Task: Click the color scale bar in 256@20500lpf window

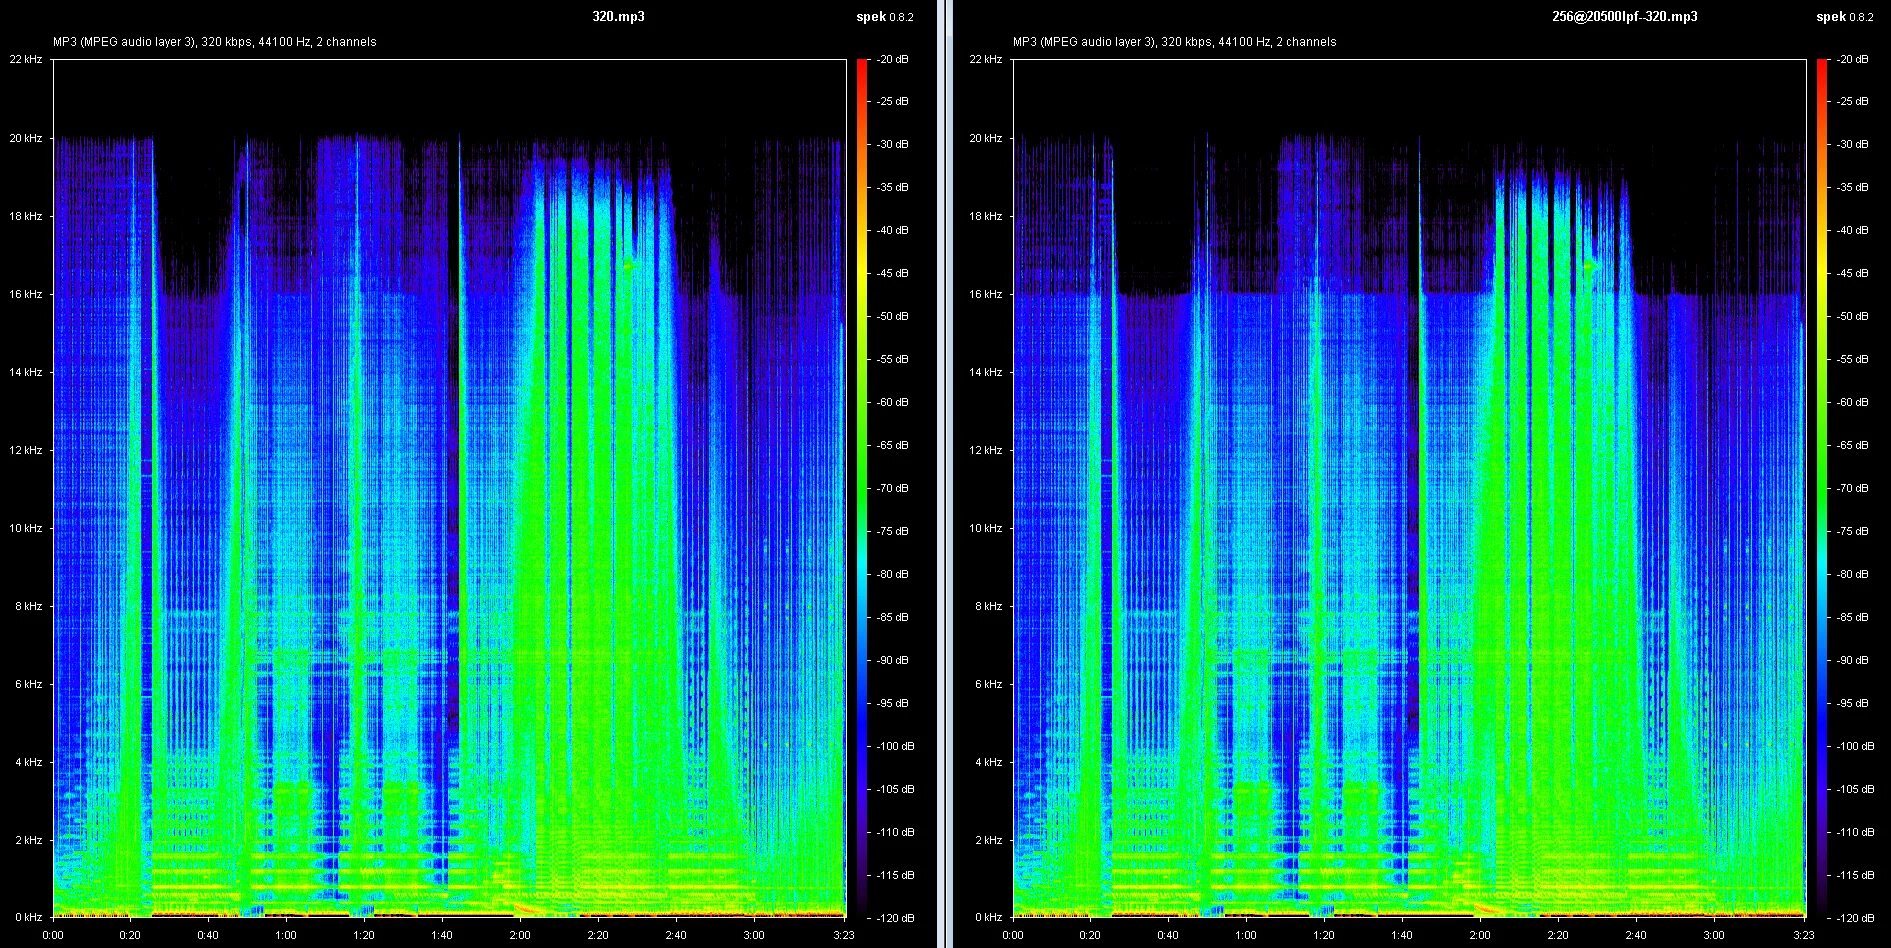Action: 1822,488
